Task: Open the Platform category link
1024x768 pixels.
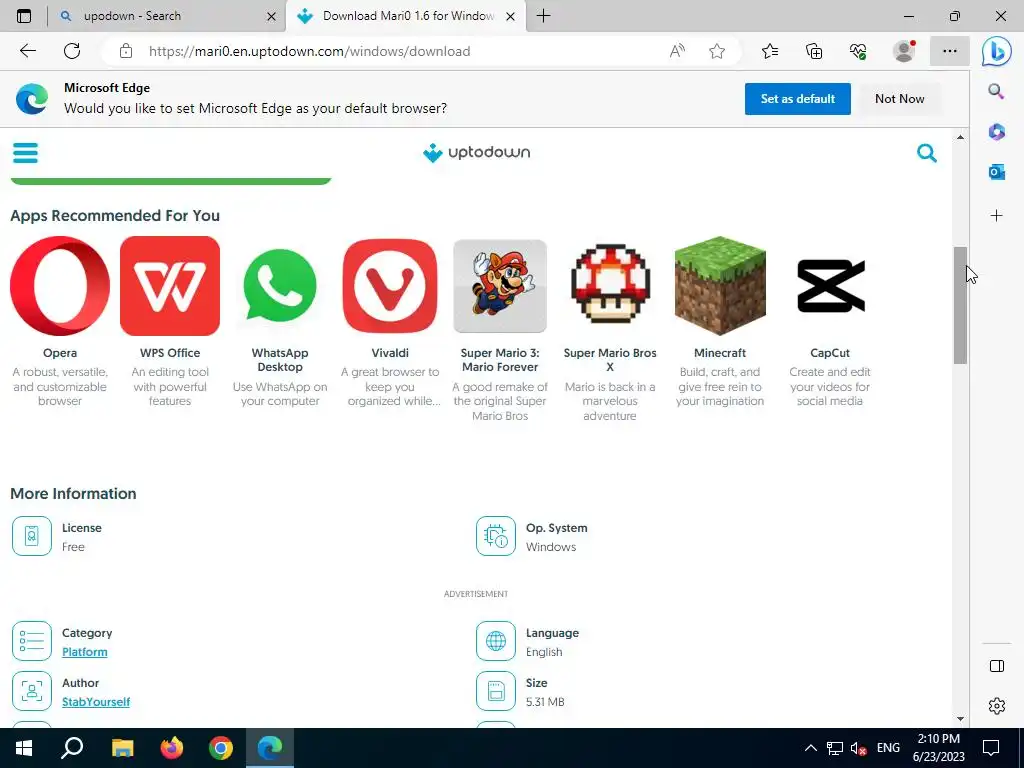Action: (x=85, y=652)
